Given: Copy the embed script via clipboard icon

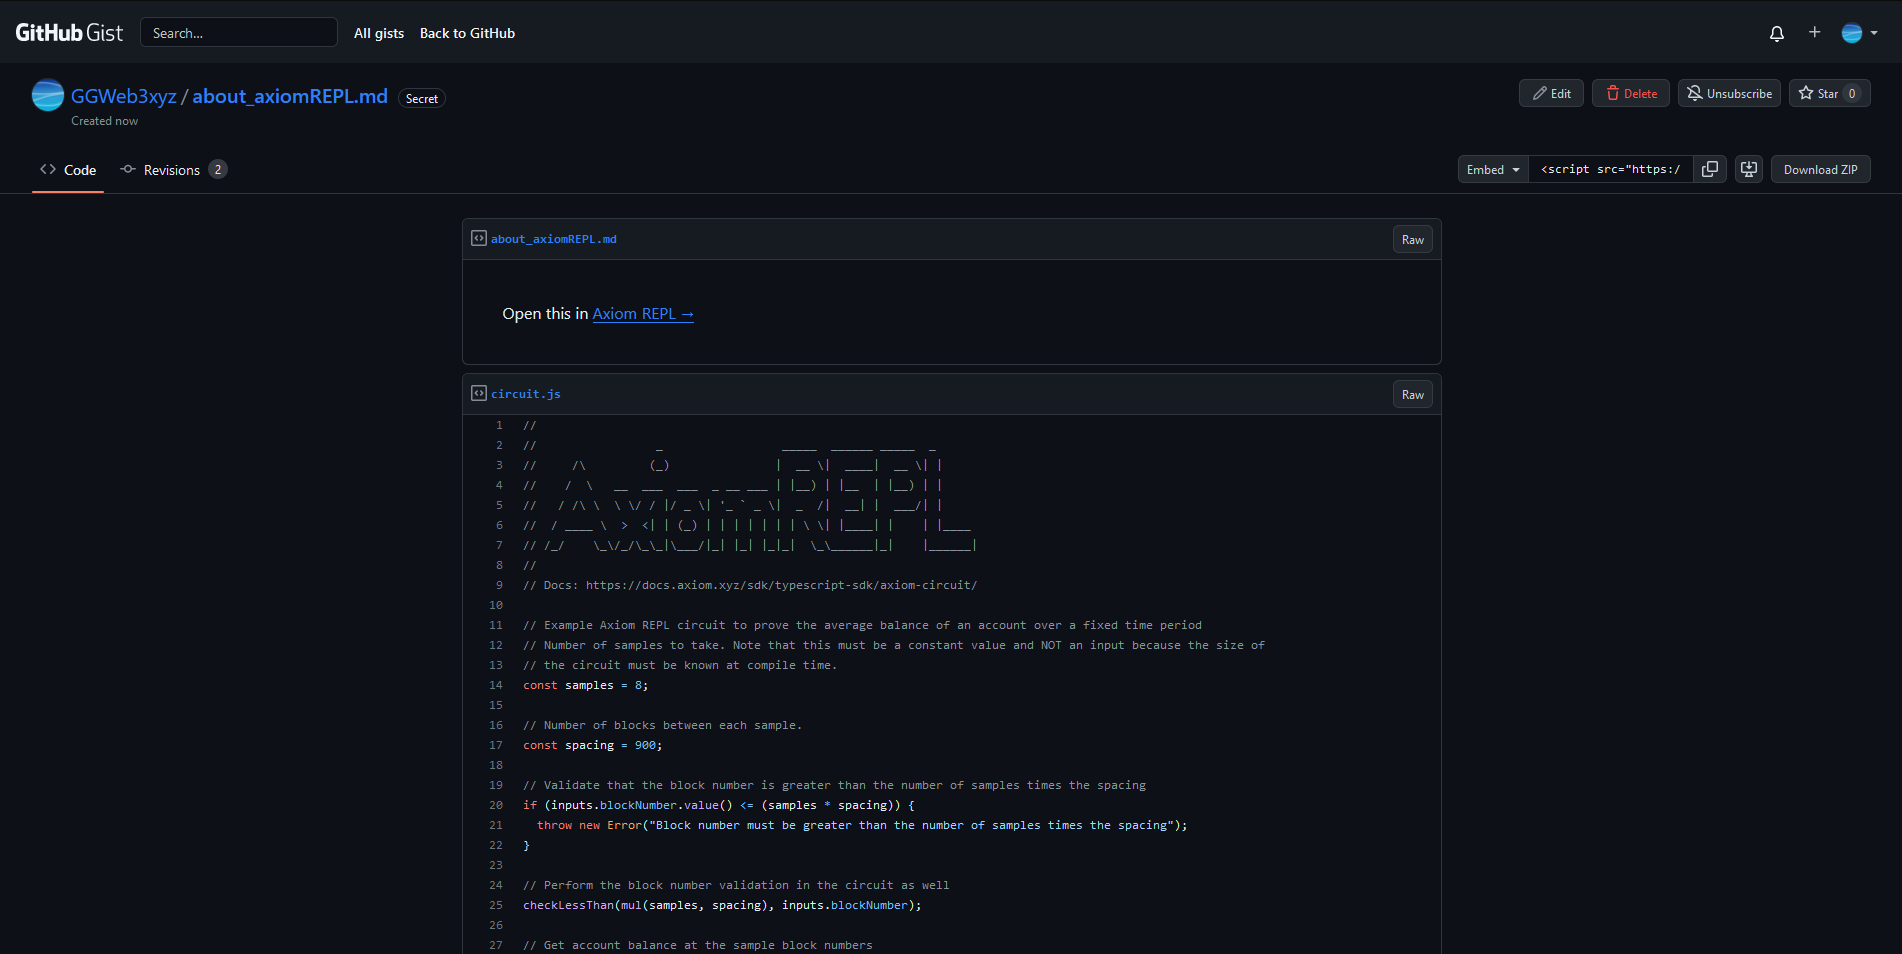Looking at the screenshot, I should pos(1710,169).
